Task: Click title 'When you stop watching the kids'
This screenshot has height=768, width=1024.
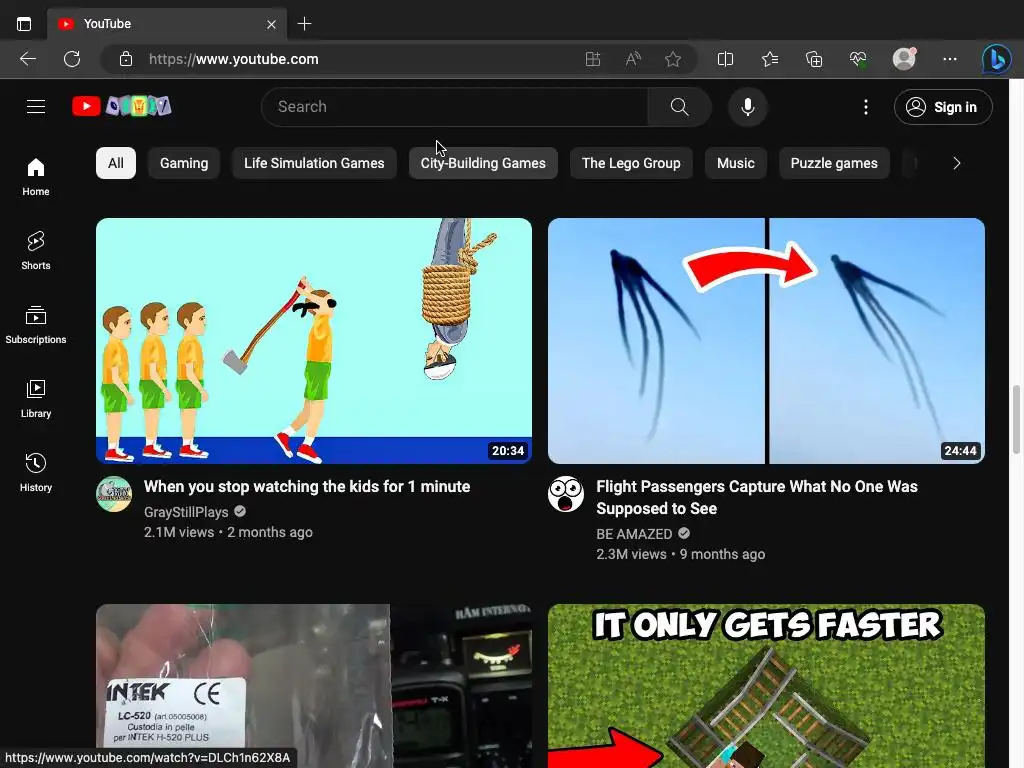Action: (307, 487)
